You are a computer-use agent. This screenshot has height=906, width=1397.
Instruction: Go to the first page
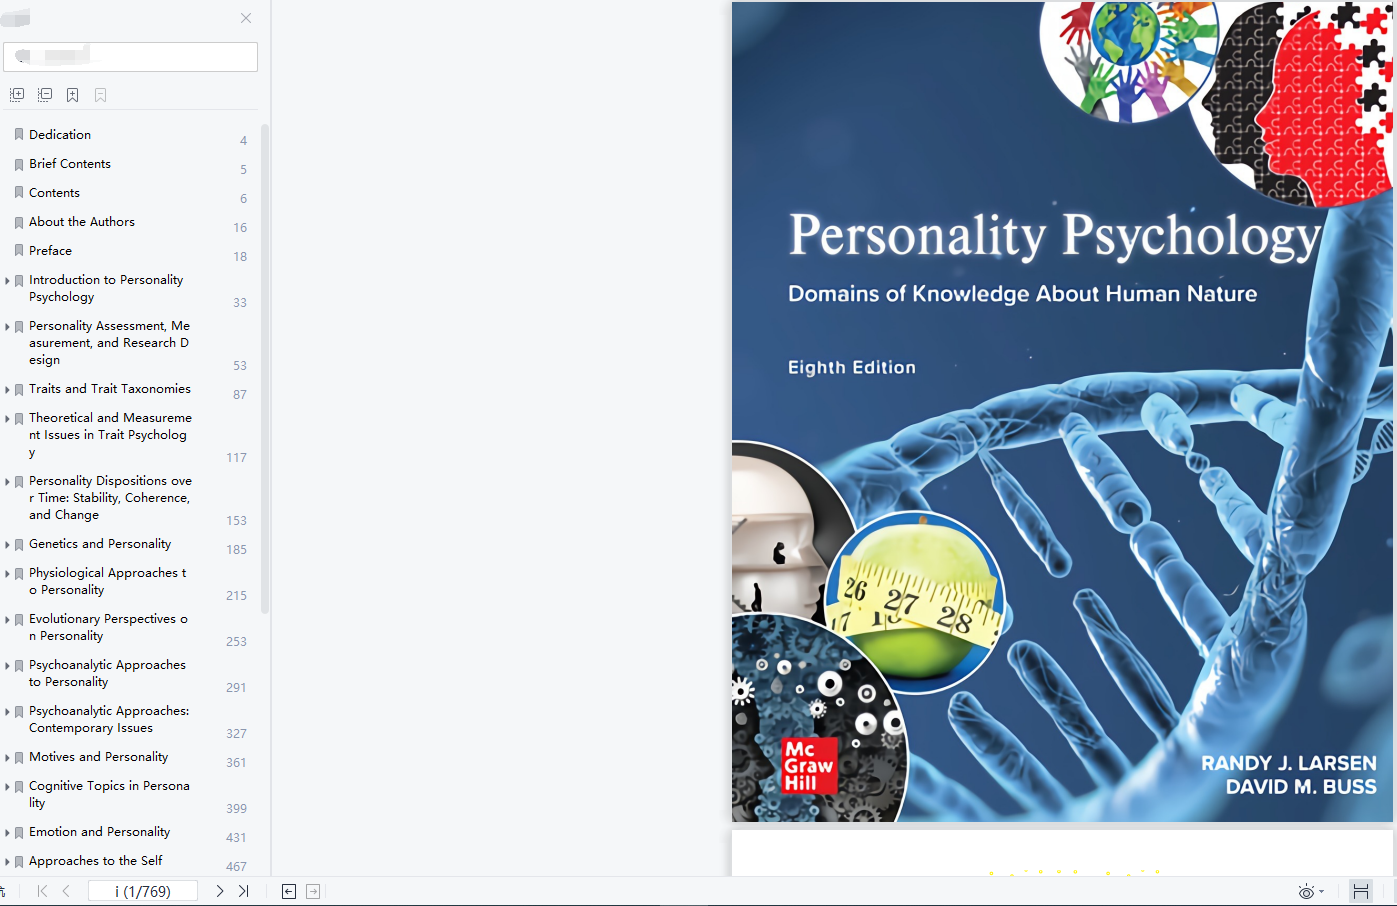coord(42,891)
